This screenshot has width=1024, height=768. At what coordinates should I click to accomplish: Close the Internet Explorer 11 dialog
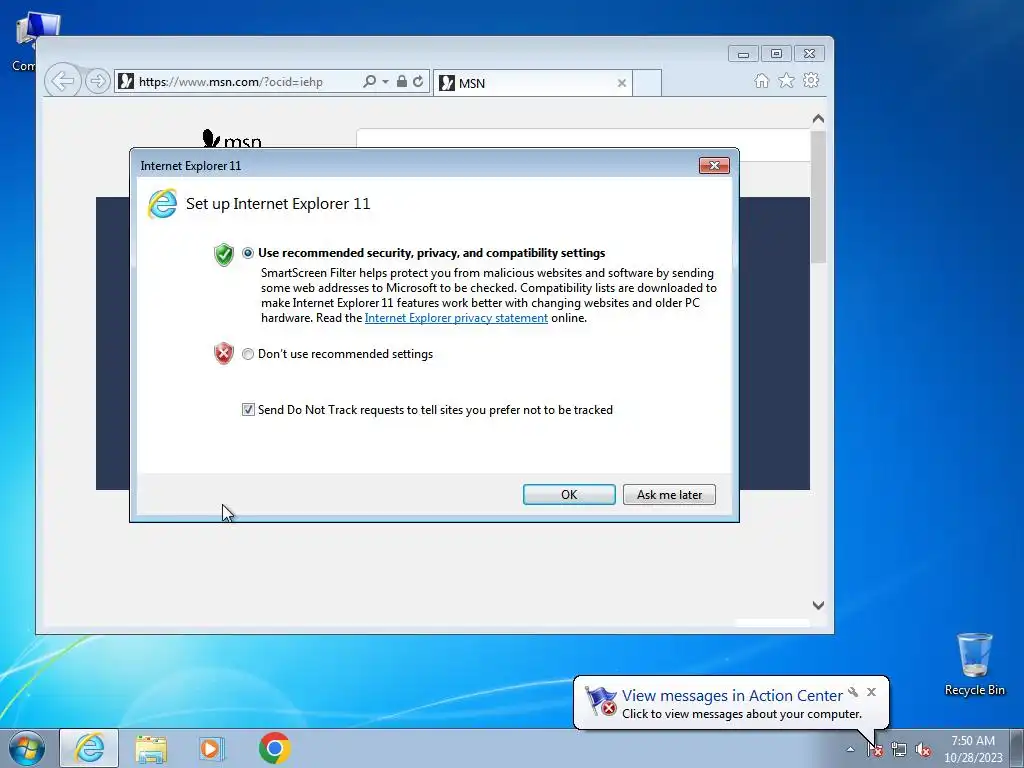[x=714, y=165]
